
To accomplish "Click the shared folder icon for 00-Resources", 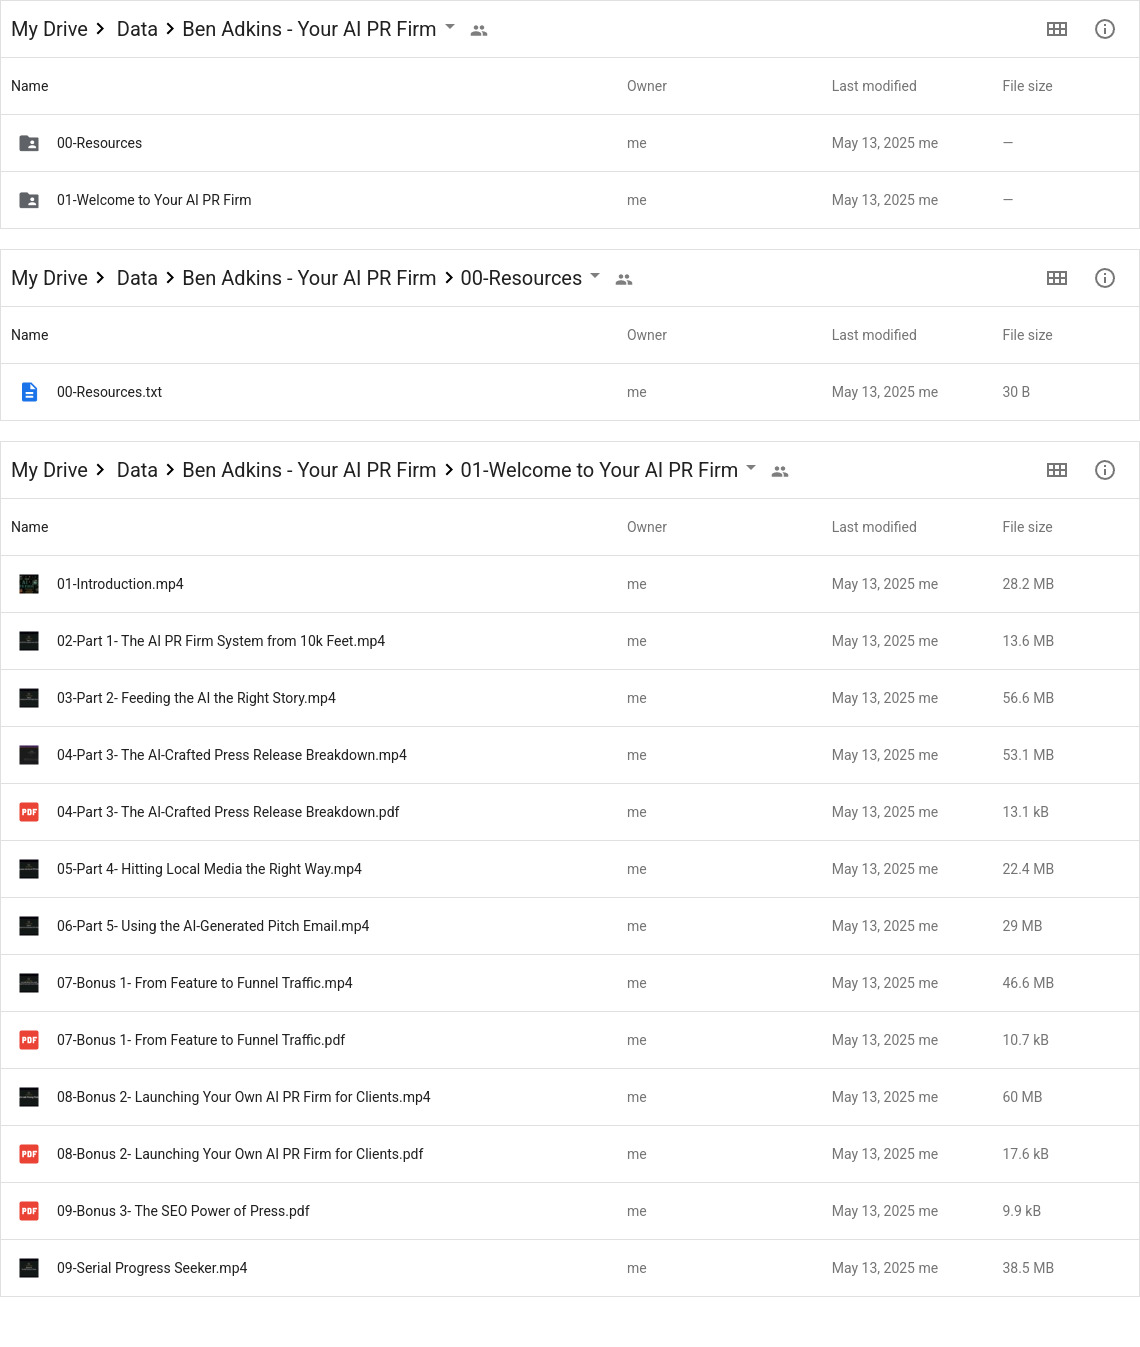I will coord(29,143).
